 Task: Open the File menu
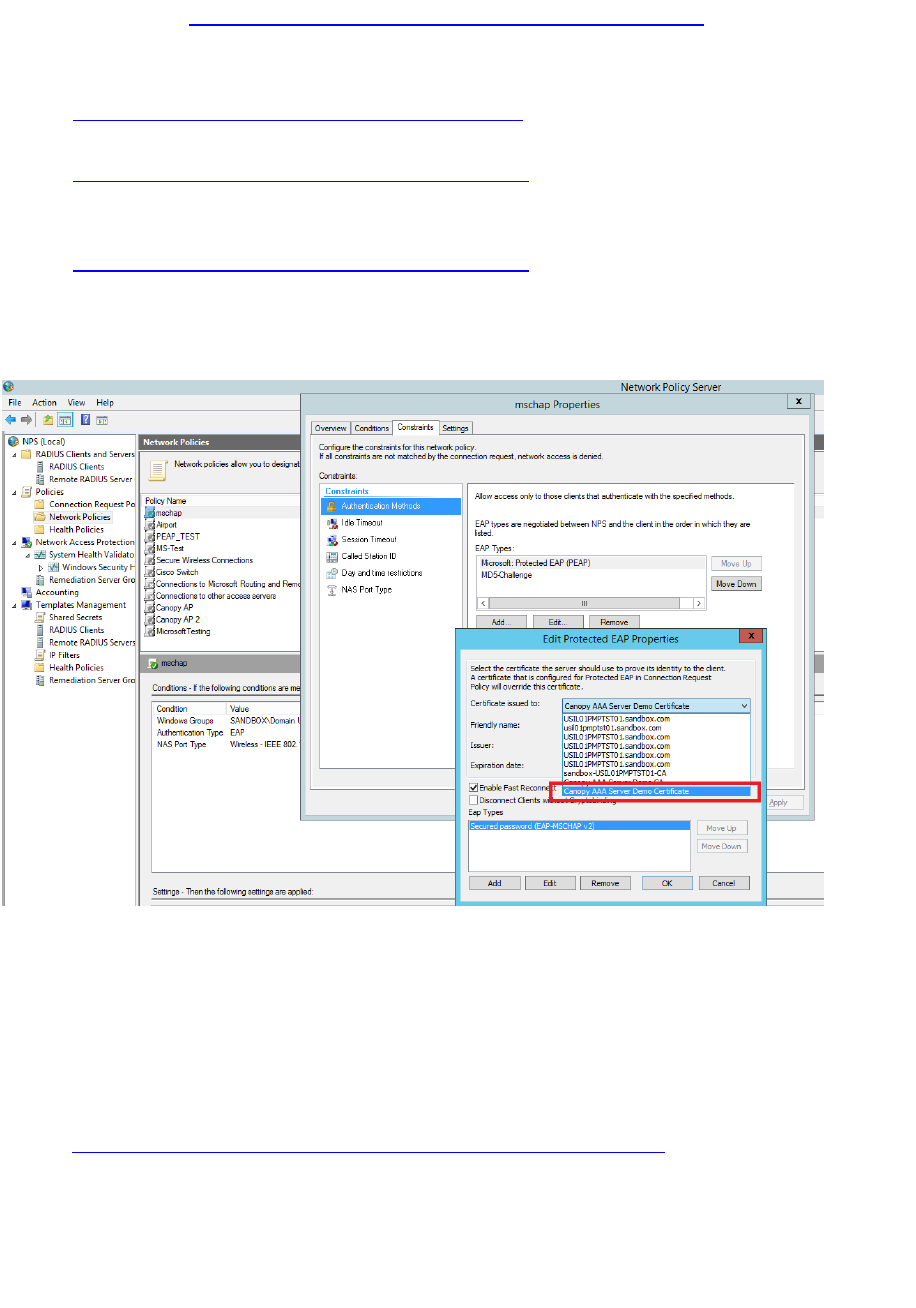[x=15, y=402]
